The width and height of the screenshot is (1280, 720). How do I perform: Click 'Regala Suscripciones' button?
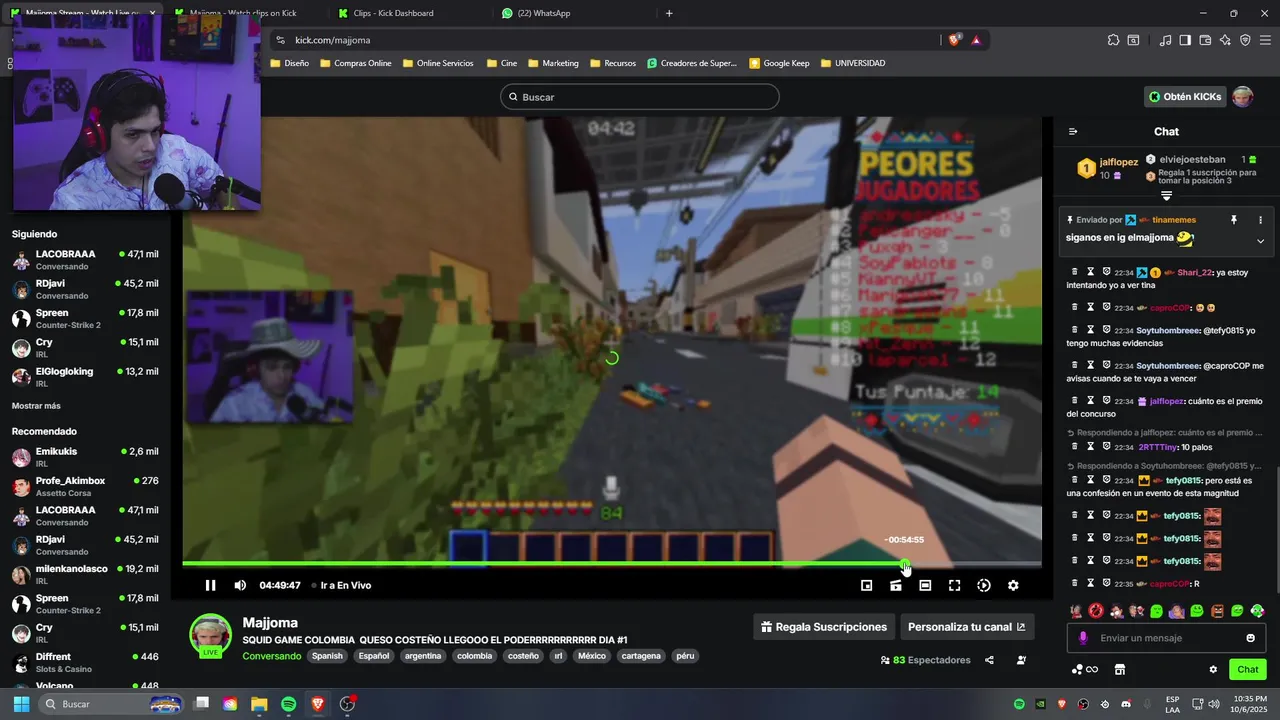(824, 627)
